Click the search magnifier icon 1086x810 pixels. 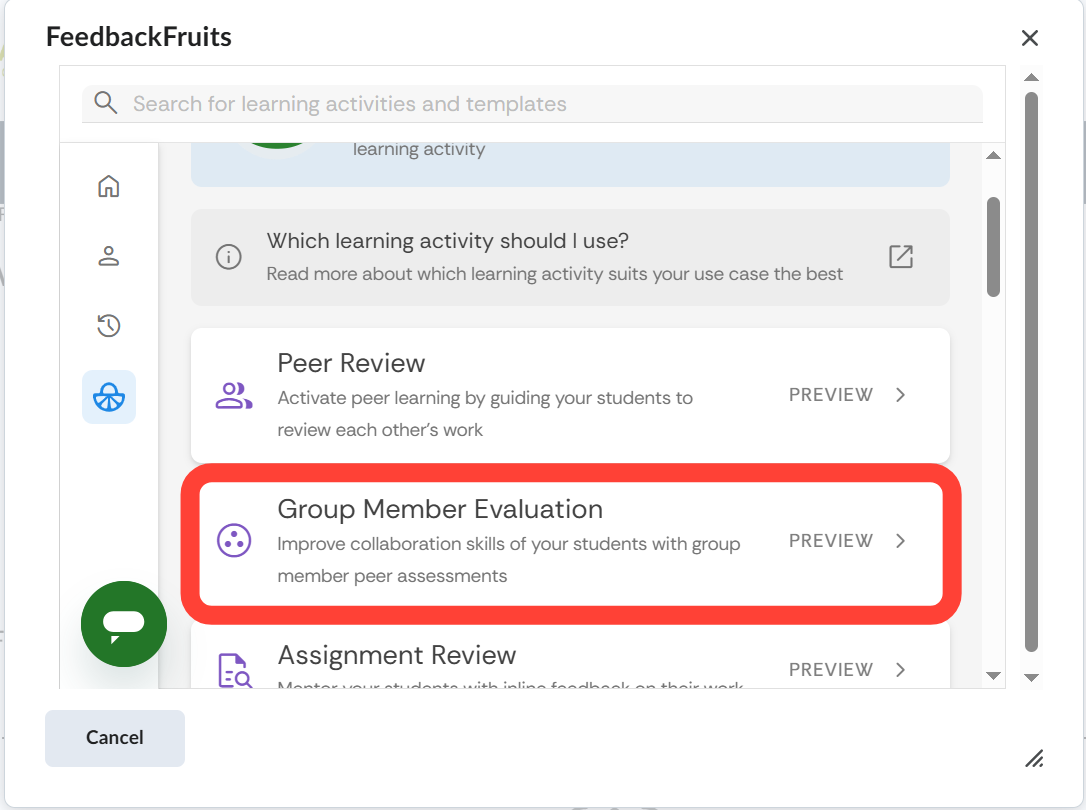106,103
